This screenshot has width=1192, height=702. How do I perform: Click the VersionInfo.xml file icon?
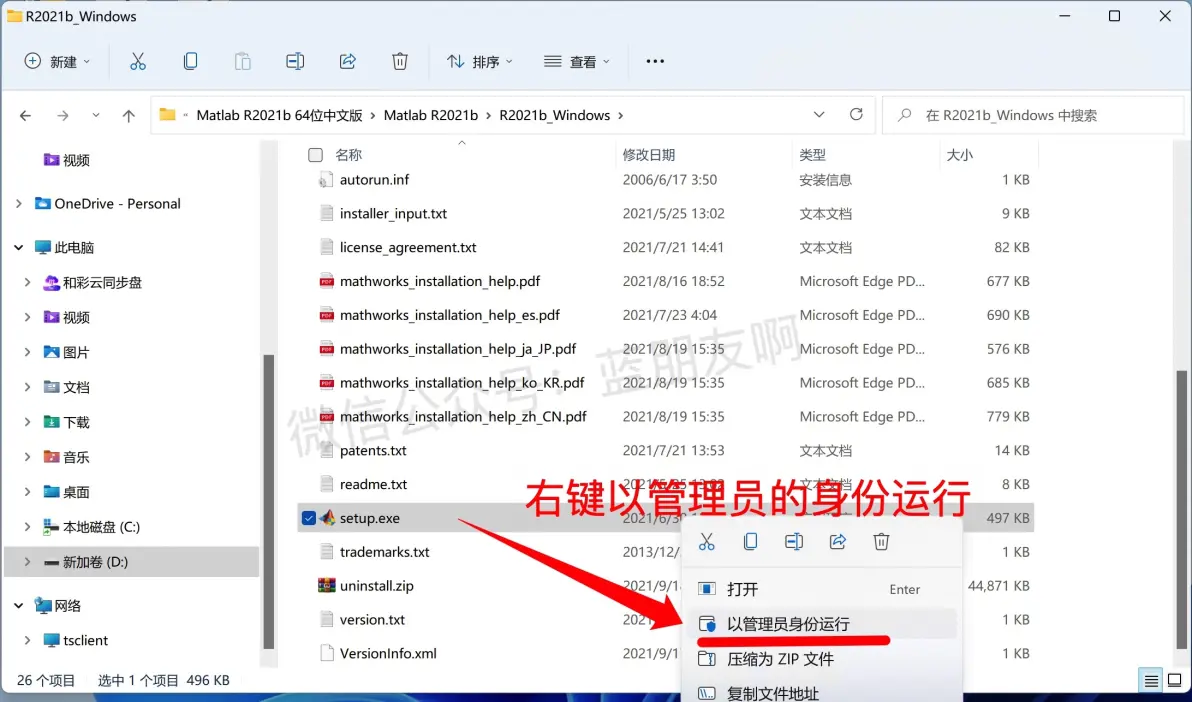[x=327, y=653]
